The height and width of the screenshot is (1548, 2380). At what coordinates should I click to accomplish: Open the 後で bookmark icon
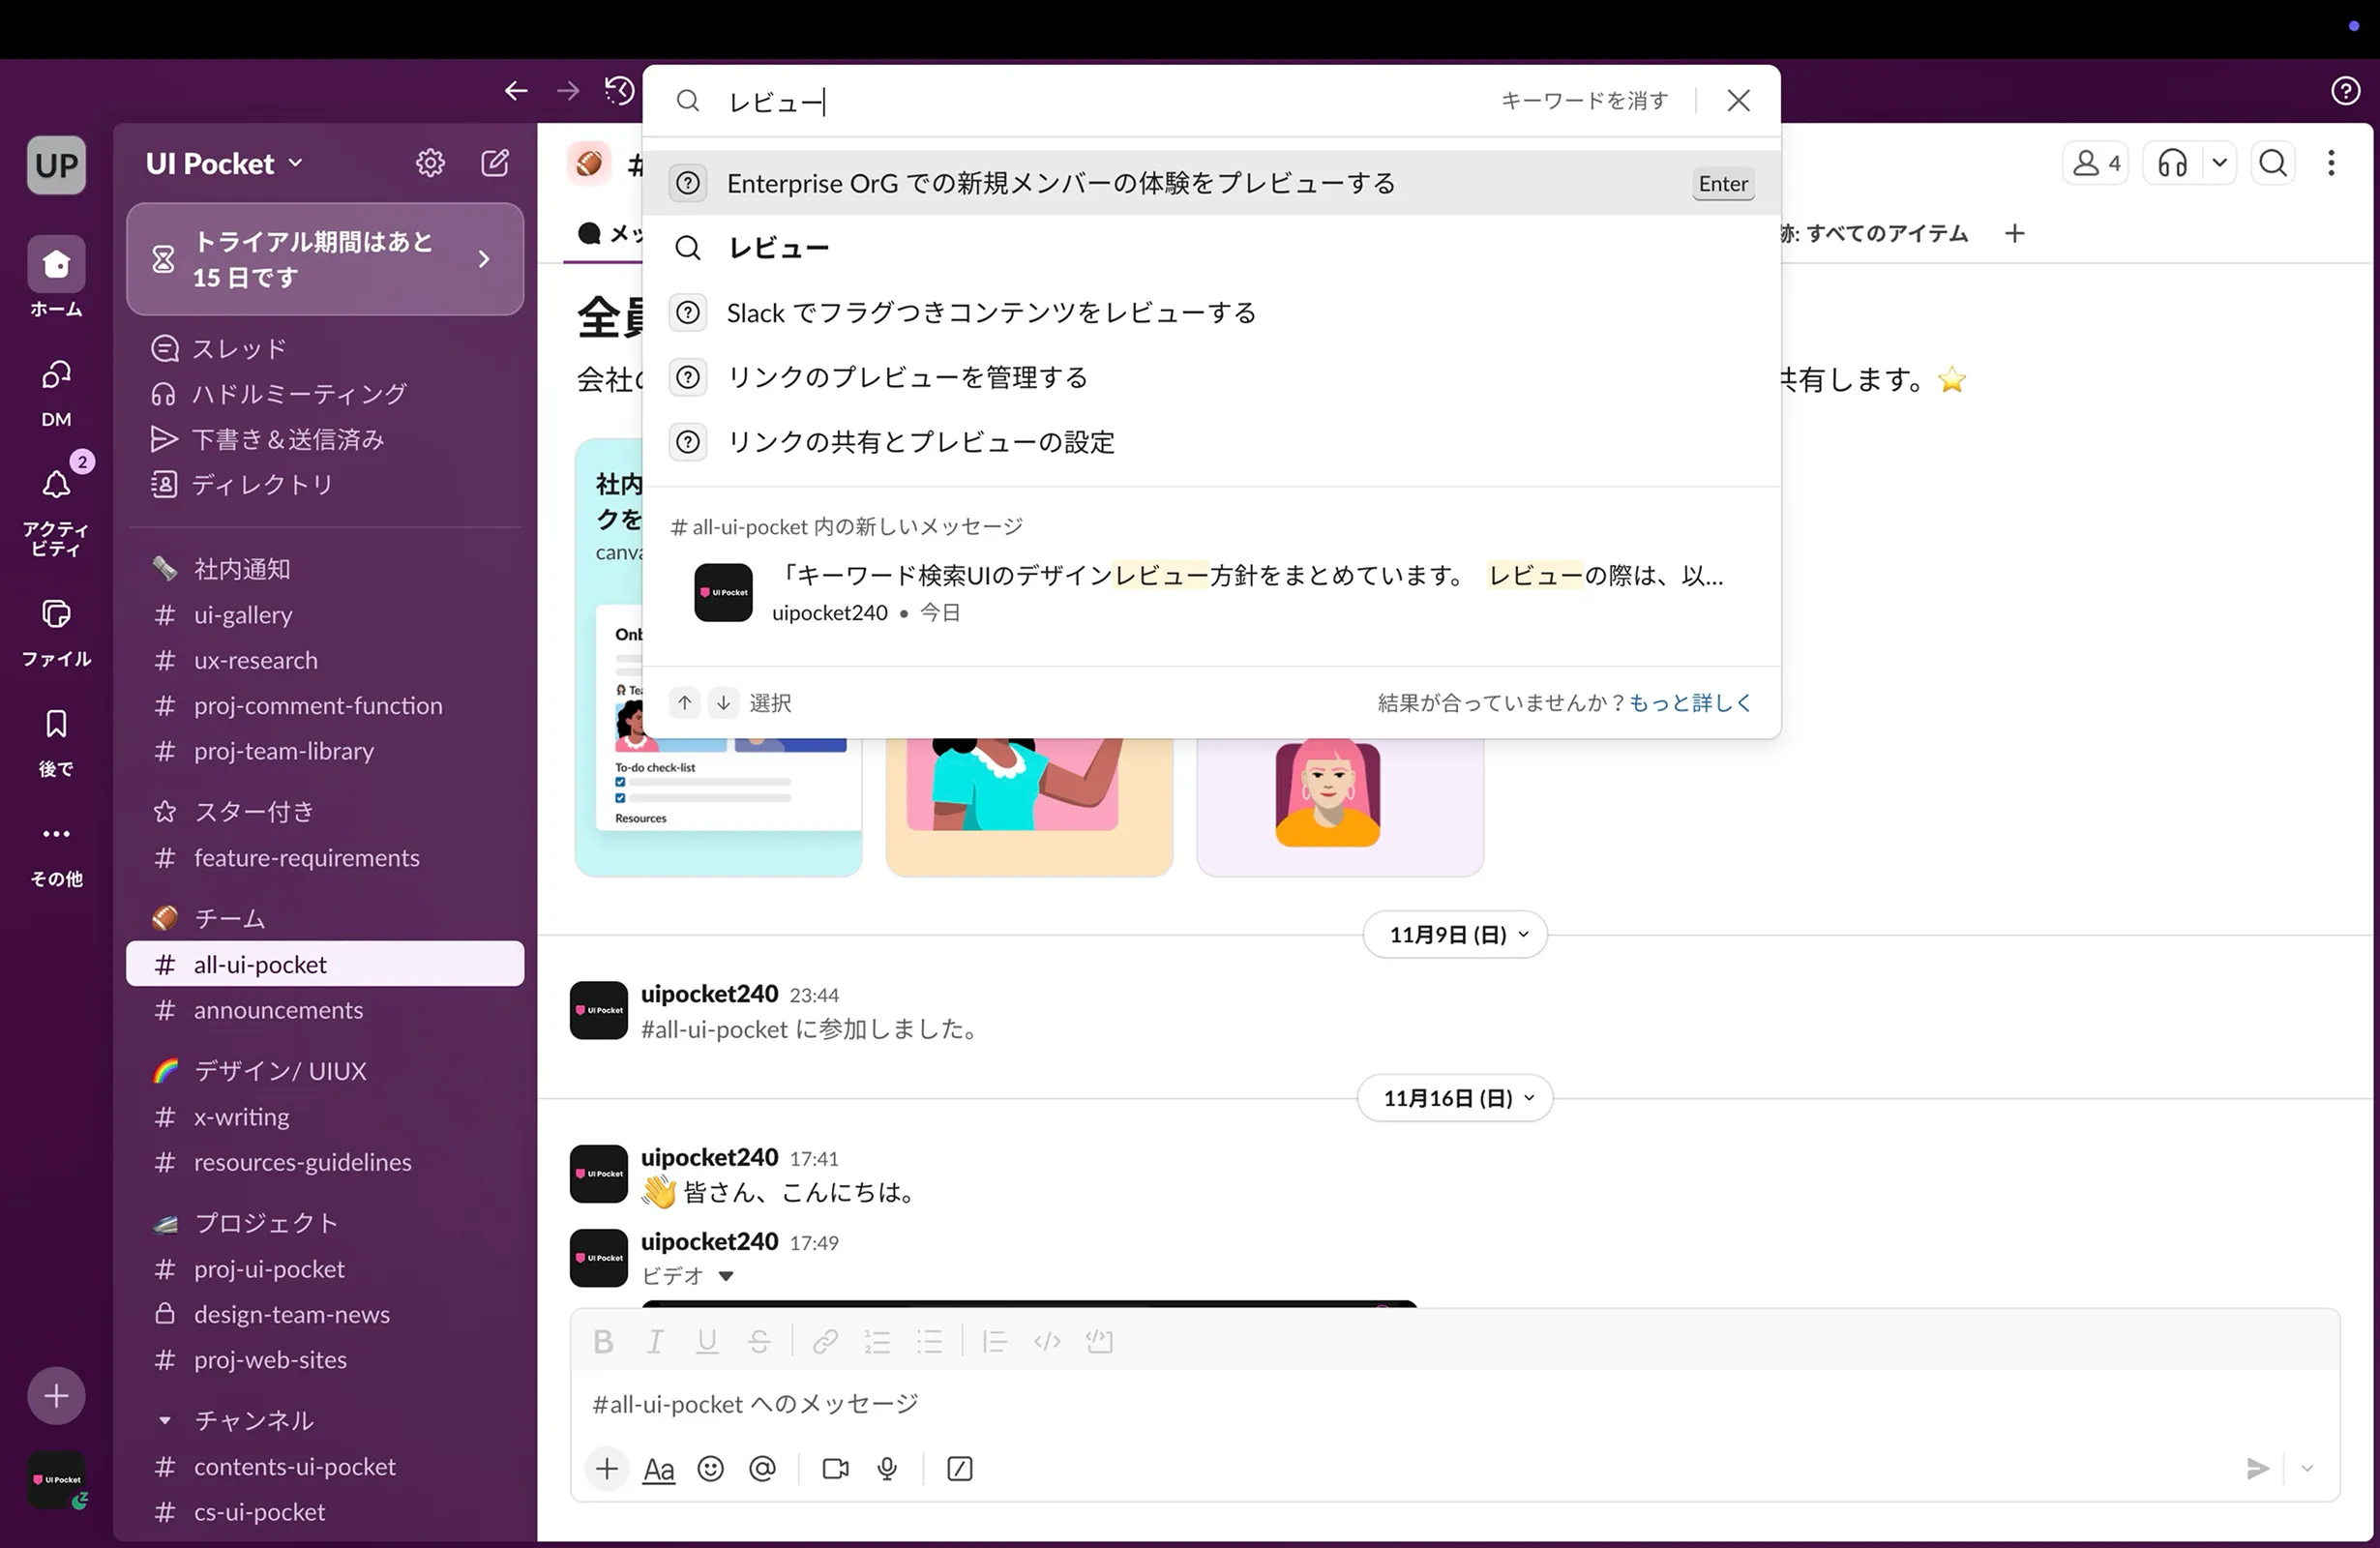click(x=56, y=742)
